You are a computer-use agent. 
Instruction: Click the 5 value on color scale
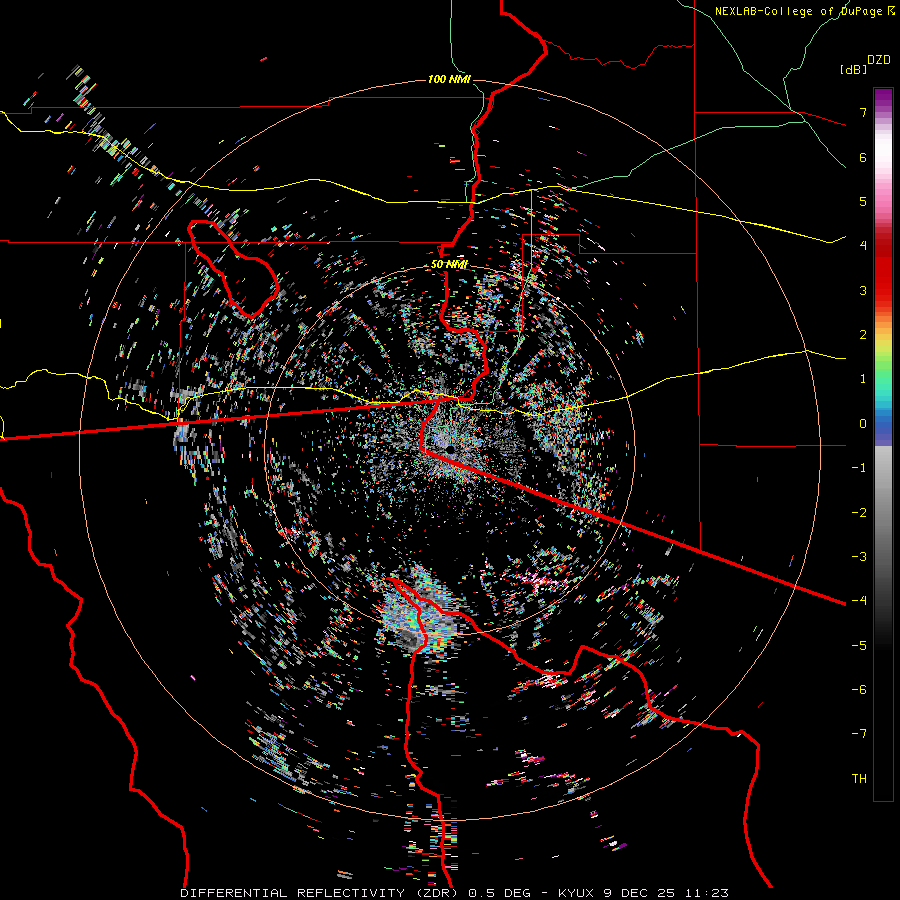[863, 201]
